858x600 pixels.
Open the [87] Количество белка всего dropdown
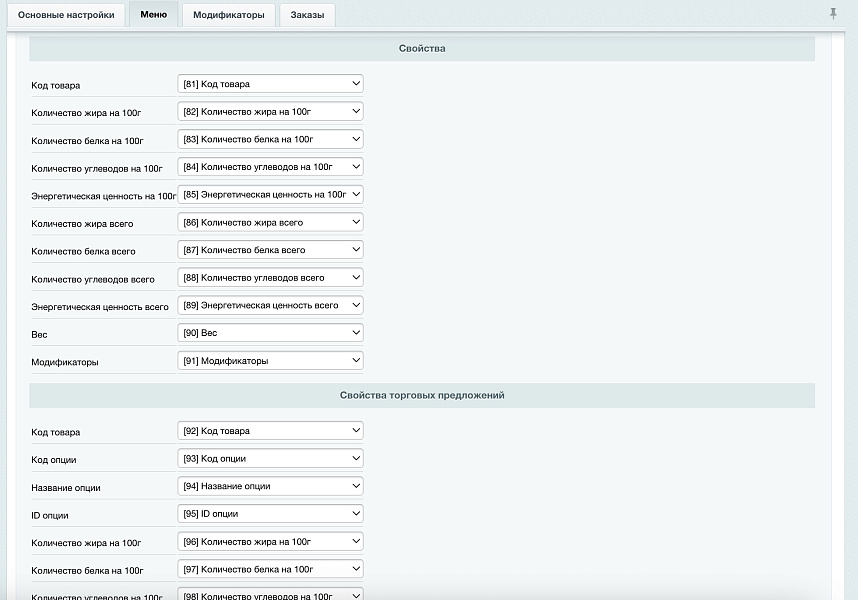[x=270, y=250]
